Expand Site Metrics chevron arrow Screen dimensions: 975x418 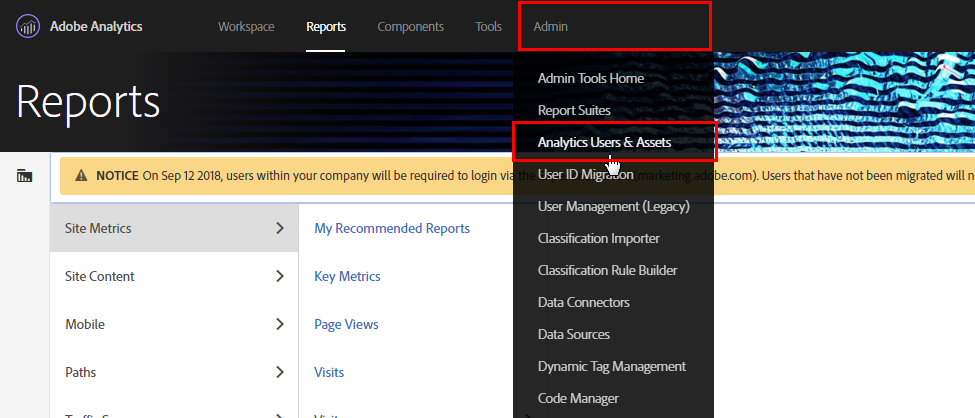(x=280, y=228)
